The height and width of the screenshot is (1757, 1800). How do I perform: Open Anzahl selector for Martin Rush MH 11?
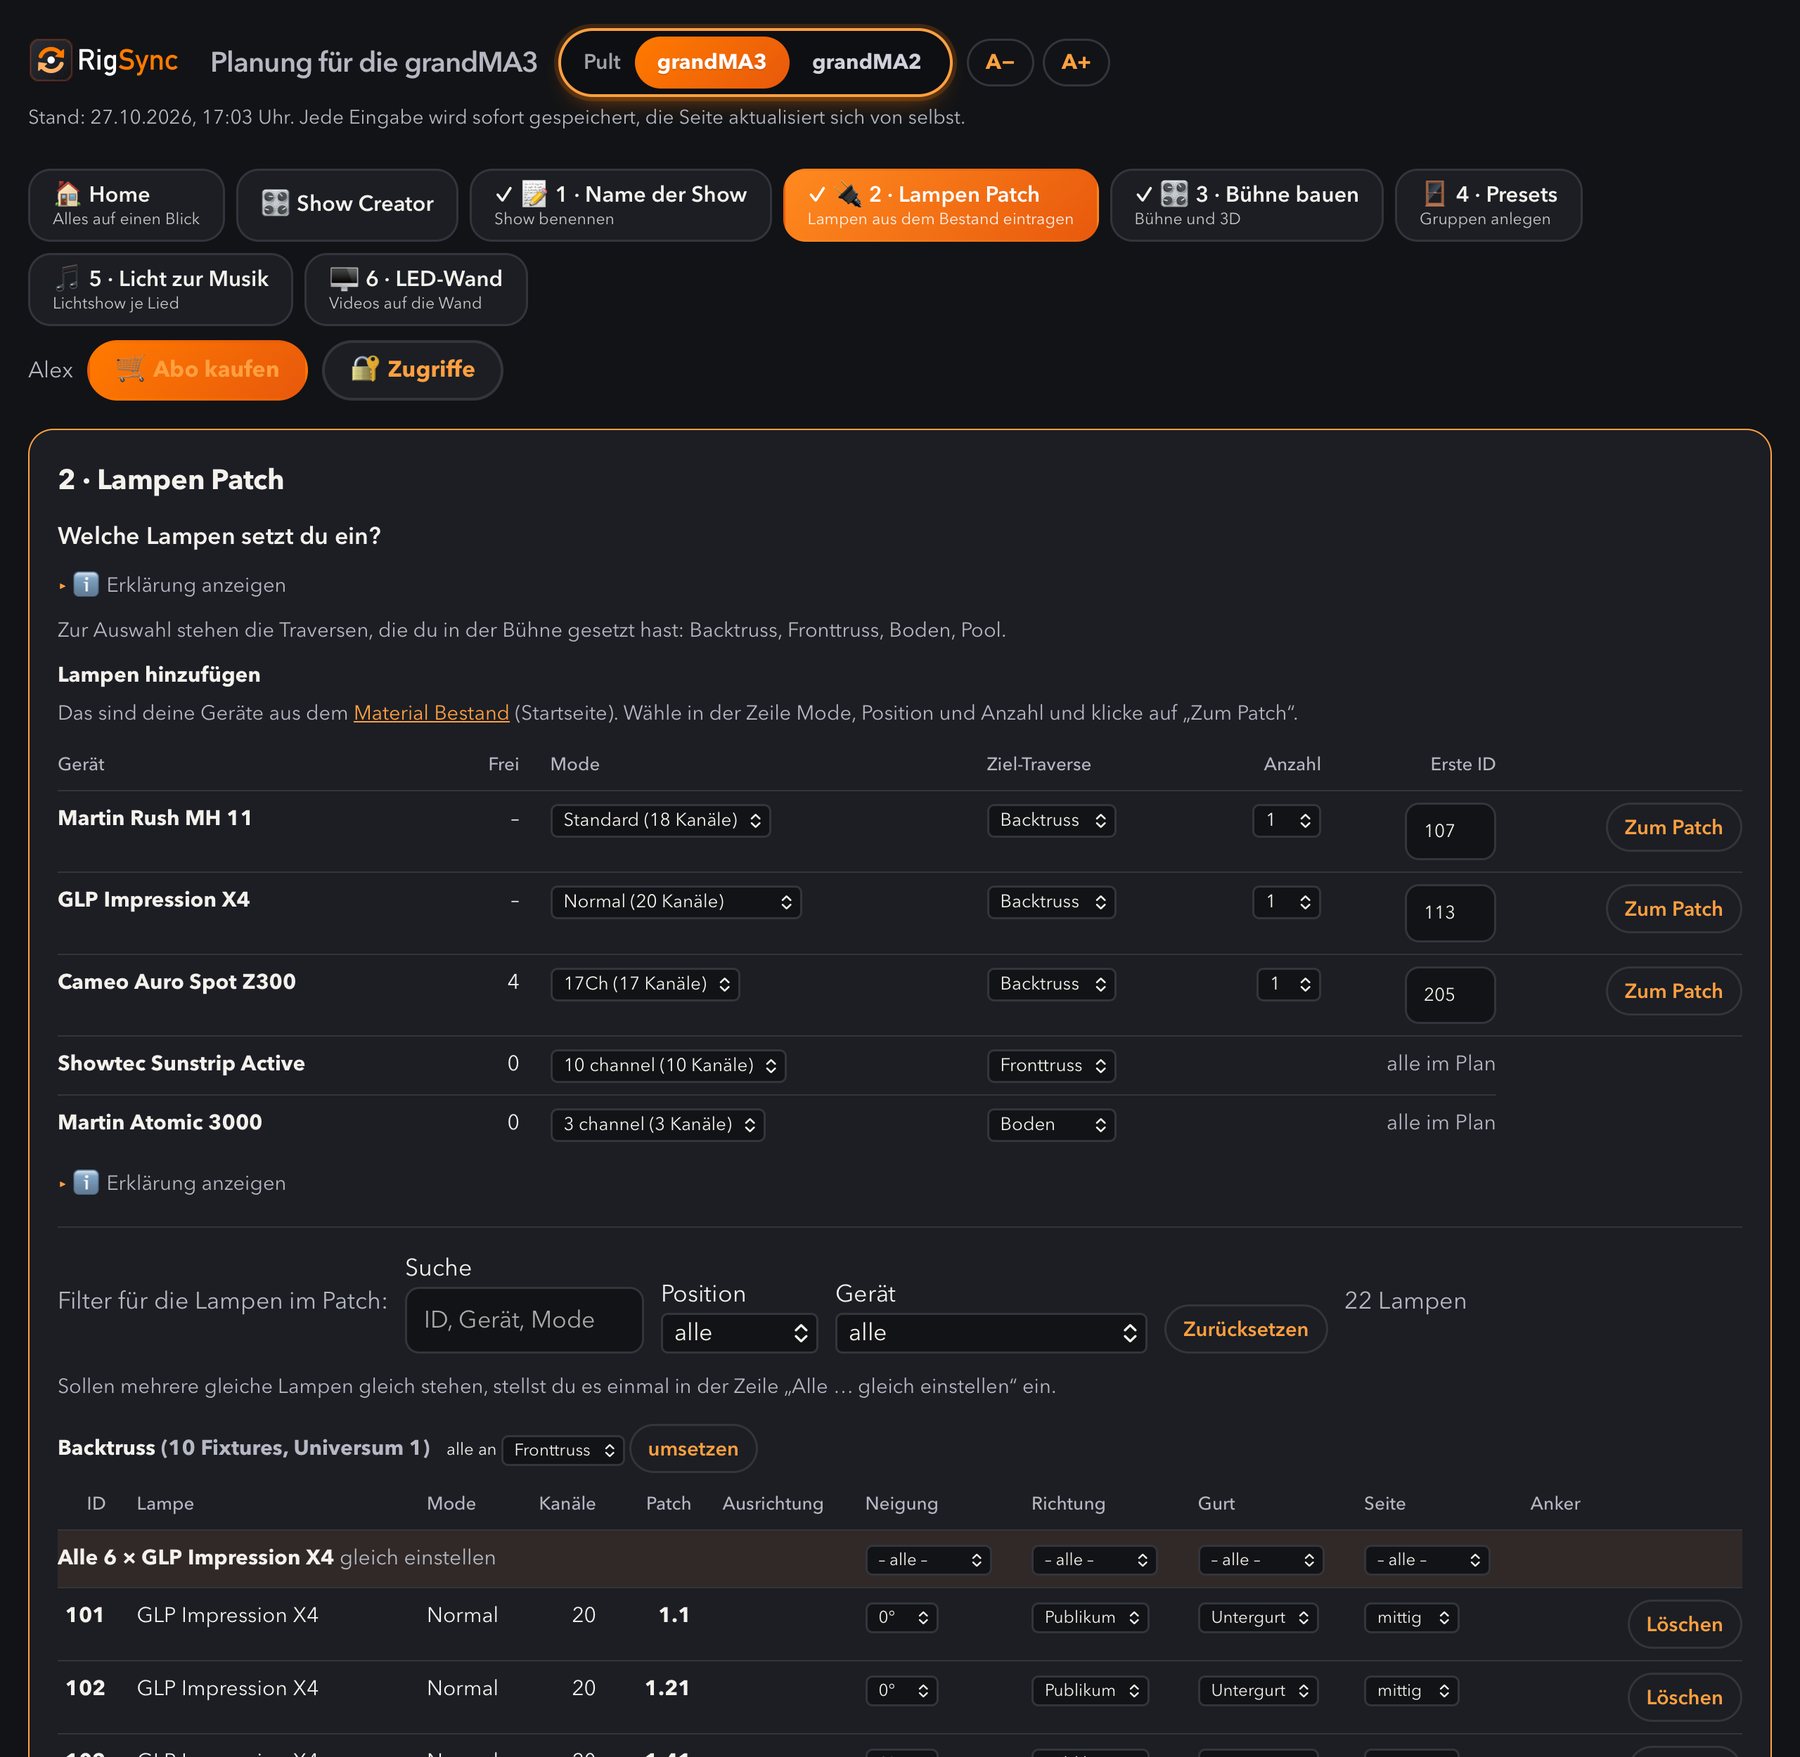(x=1287, y=820)
